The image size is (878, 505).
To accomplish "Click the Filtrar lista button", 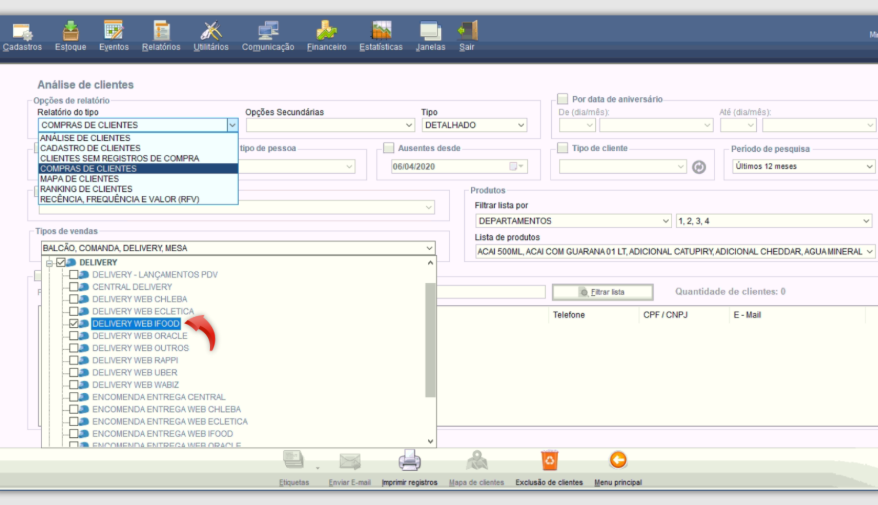I will click(x=603, y=292).
